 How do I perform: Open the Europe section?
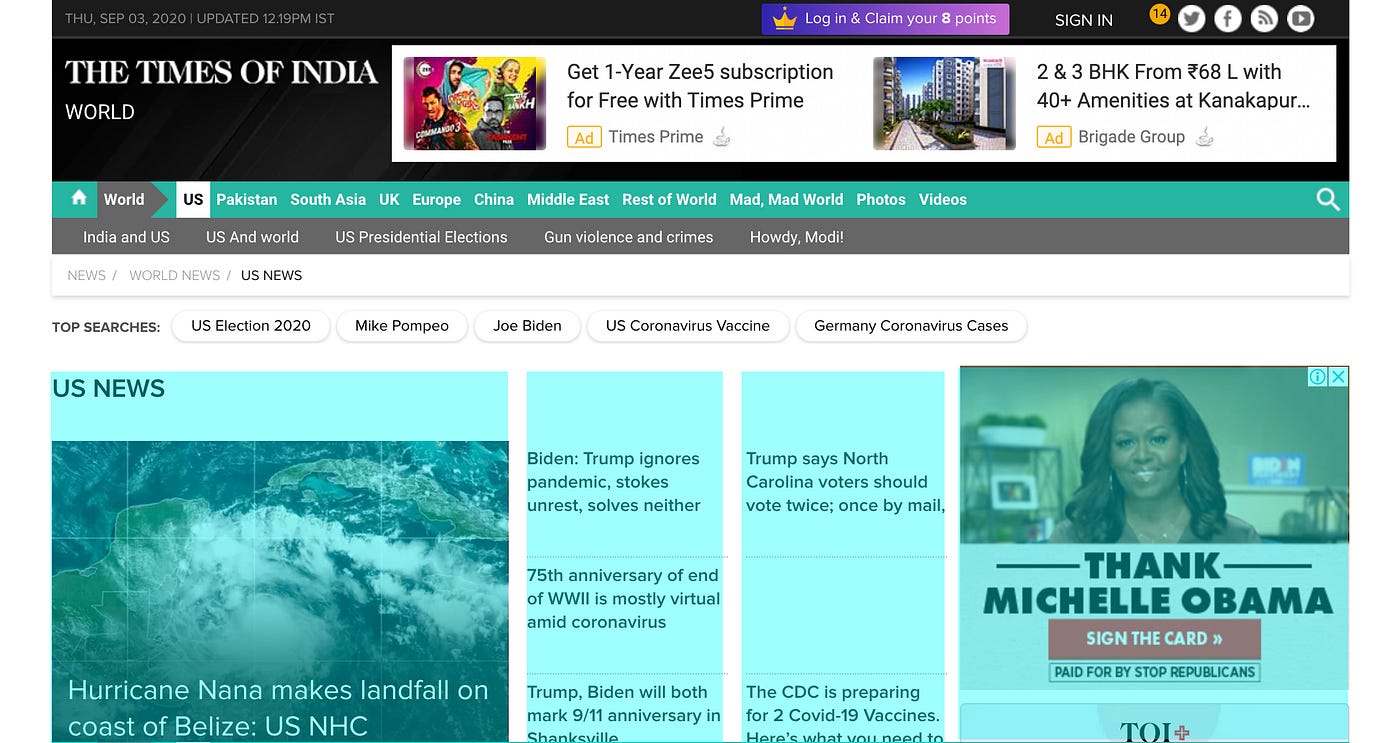coord(437,199)
